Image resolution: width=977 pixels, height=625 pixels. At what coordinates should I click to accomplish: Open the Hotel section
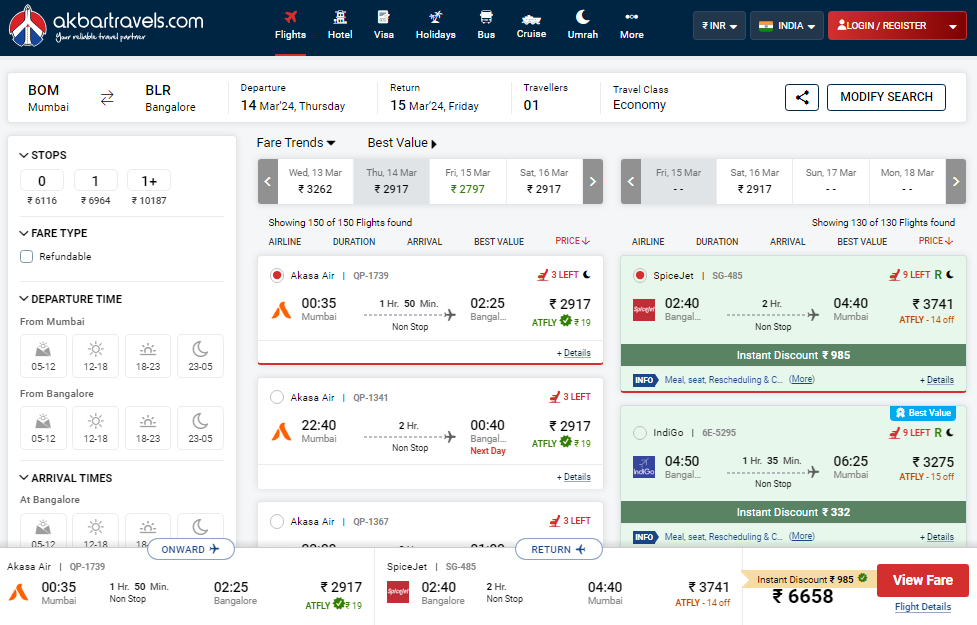[340, 26]
